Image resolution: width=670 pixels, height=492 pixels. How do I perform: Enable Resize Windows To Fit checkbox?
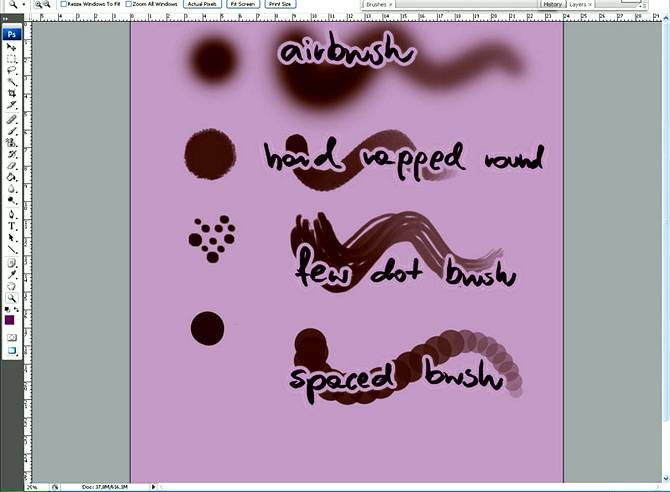click(x=64, y=5)
